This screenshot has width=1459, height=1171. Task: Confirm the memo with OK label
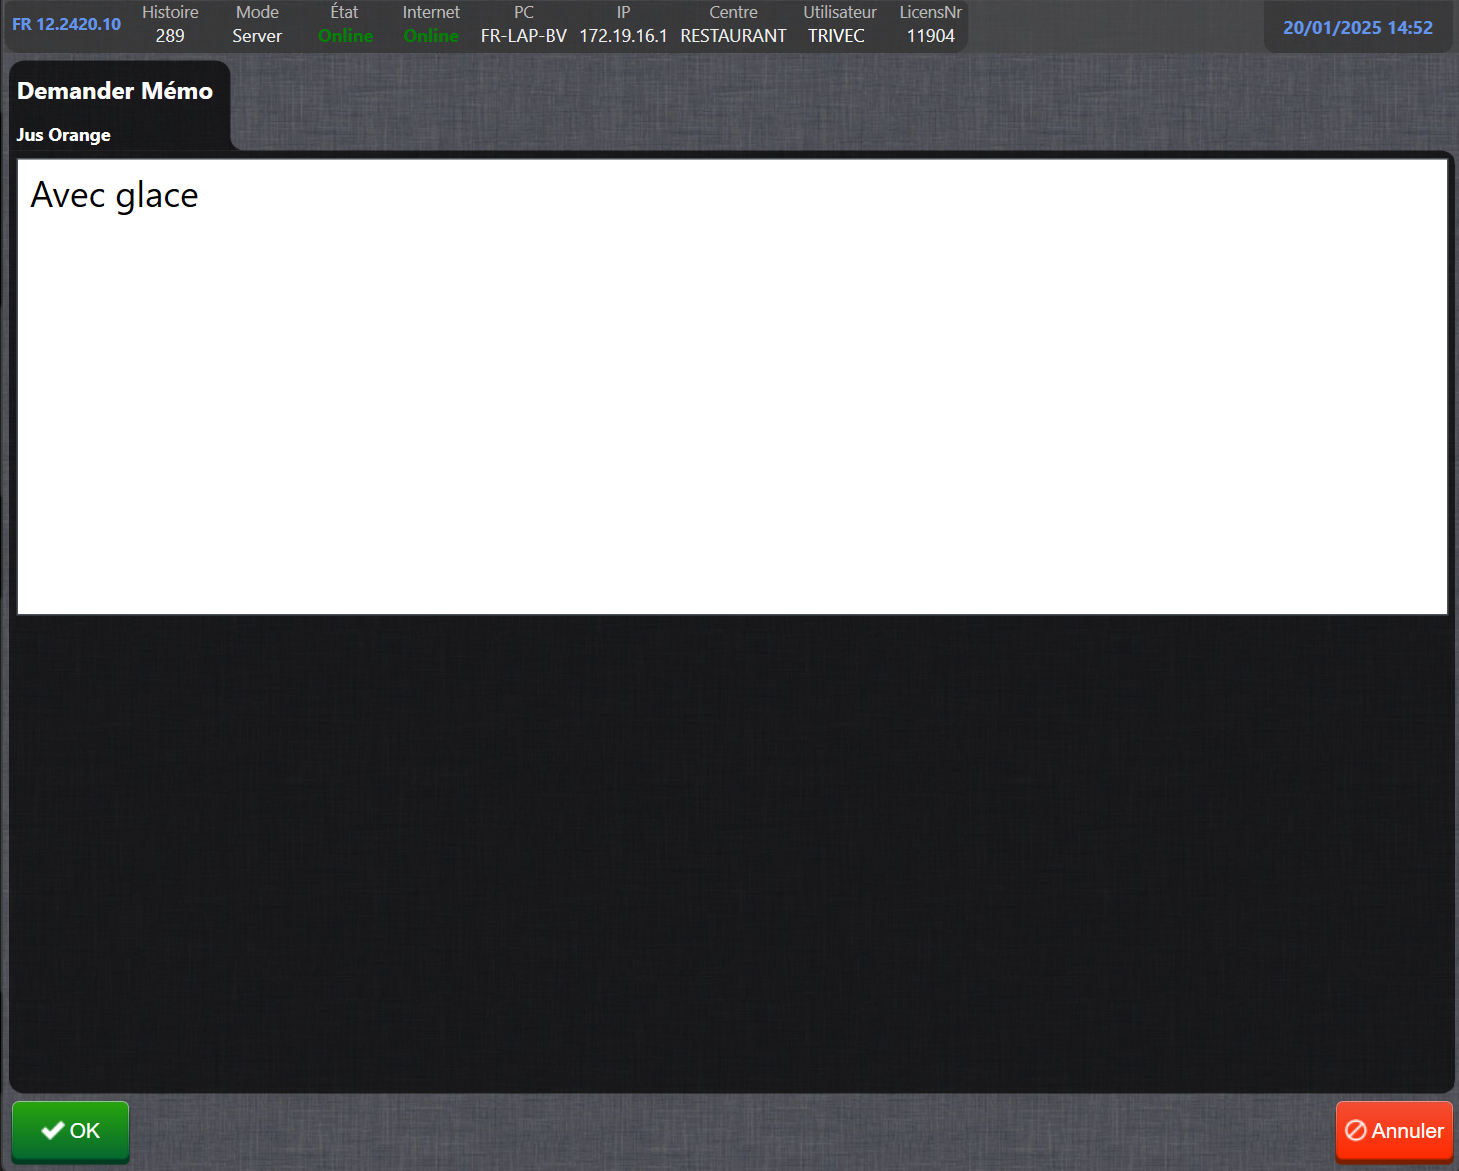tap(85, 1131)
